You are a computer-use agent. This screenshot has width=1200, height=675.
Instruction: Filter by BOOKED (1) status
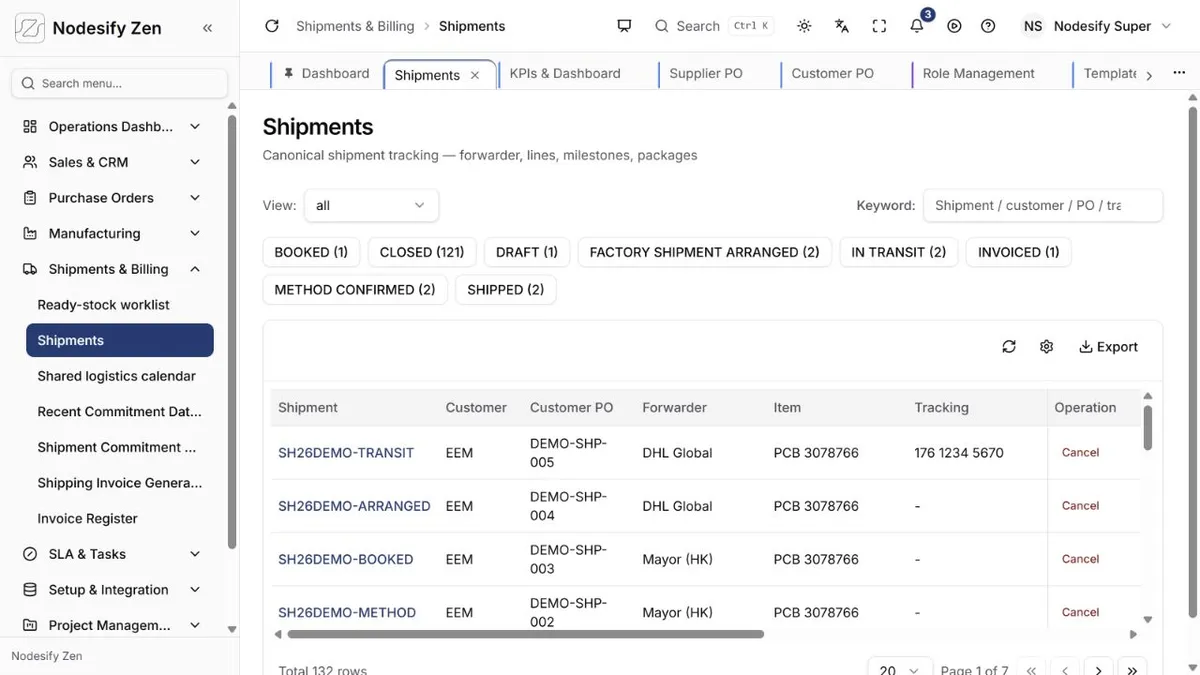pyautogui.click(x=311, y=252)
